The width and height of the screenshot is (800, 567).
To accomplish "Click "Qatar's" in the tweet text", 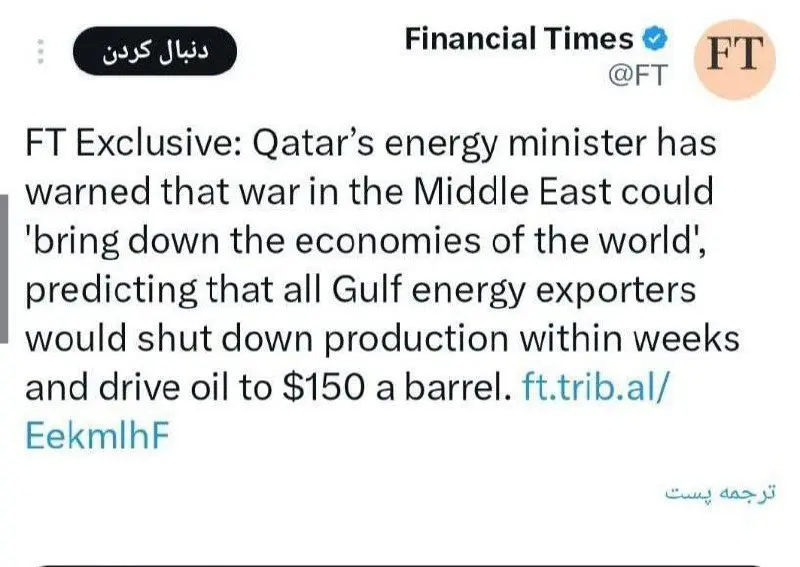I will pos(308,144).
